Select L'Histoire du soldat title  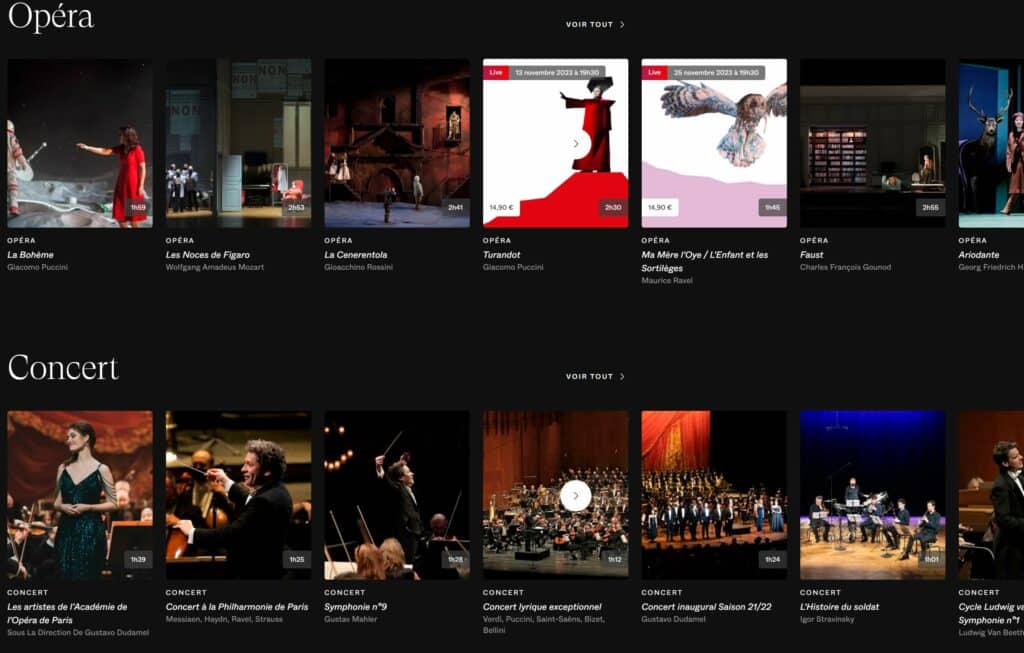coord(840,607)
